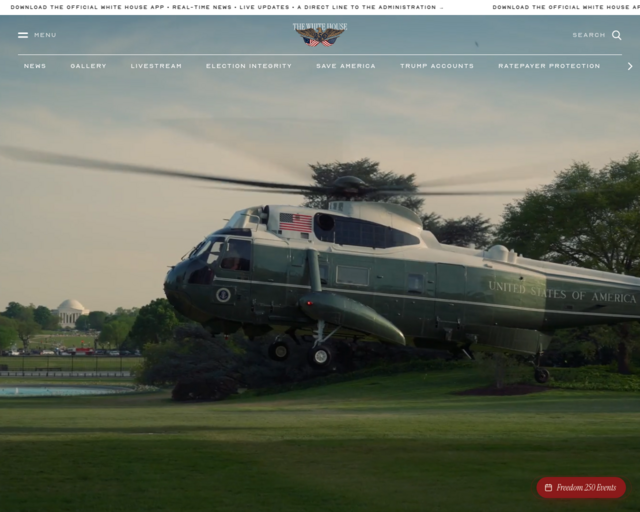Click the White House logo

click(320, 35)
